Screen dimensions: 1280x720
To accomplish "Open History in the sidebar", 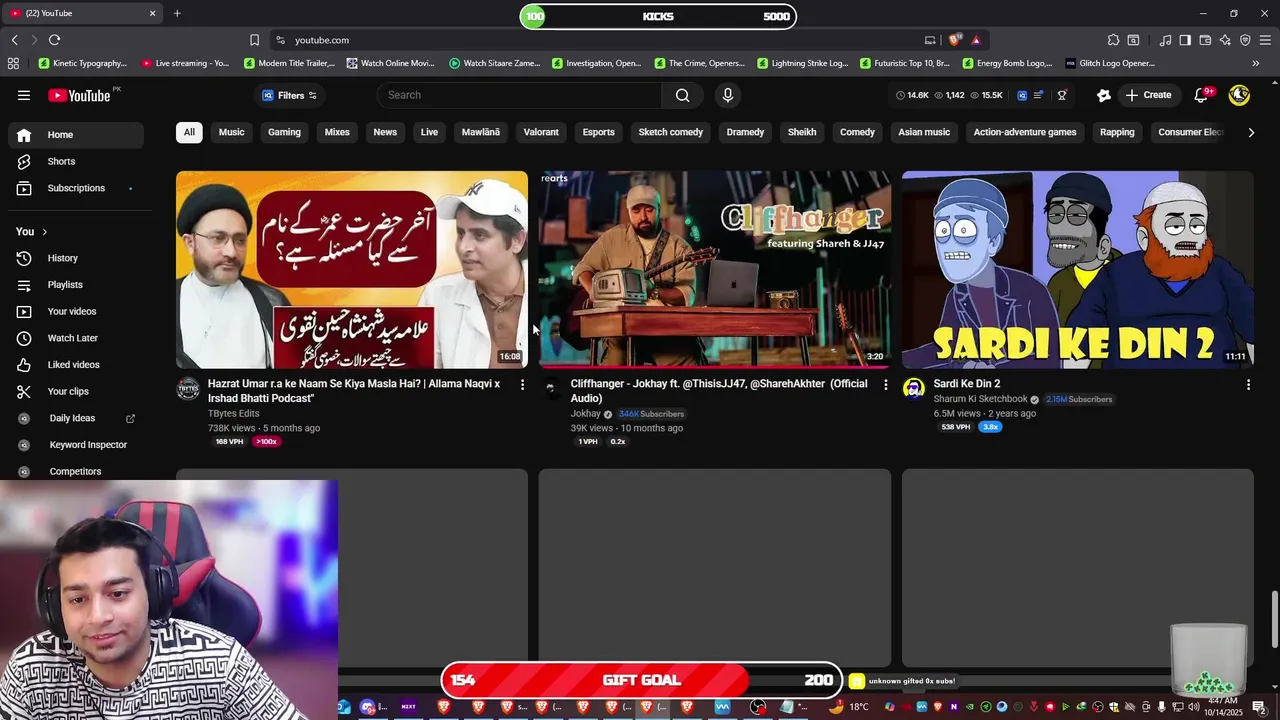I will point(76,258).
